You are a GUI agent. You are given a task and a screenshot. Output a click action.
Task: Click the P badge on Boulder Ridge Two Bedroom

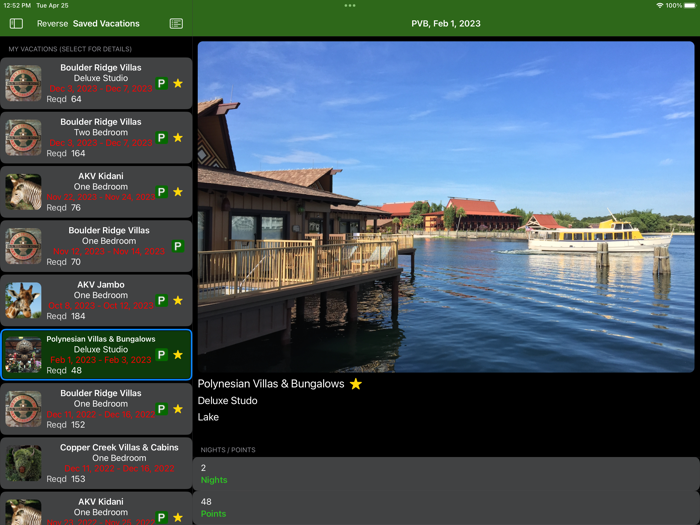tap(162, 138)
